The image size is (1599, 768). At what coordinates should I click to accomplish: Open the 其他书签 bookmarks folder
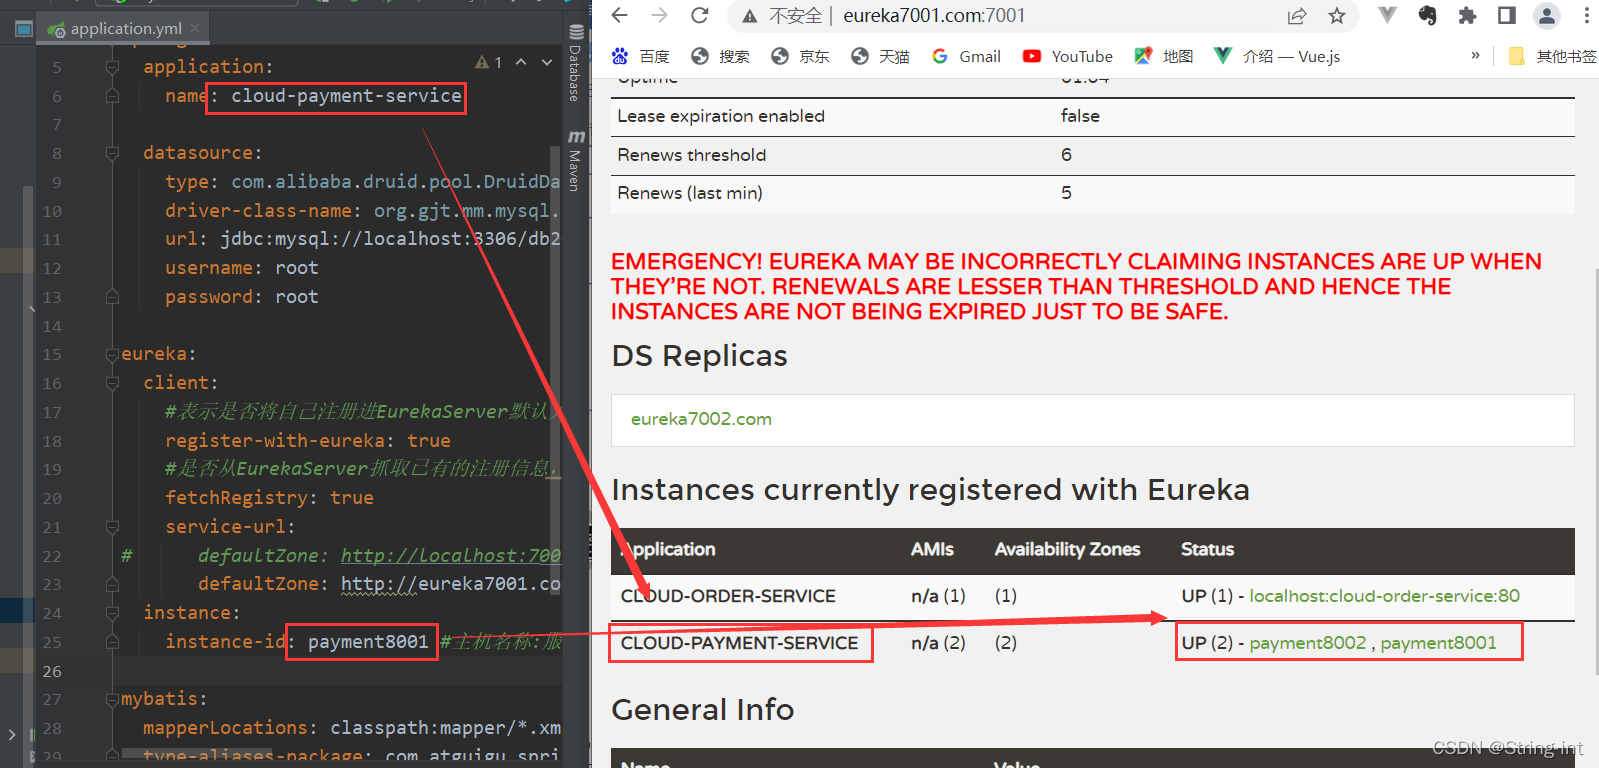[x=1552, y=56]
